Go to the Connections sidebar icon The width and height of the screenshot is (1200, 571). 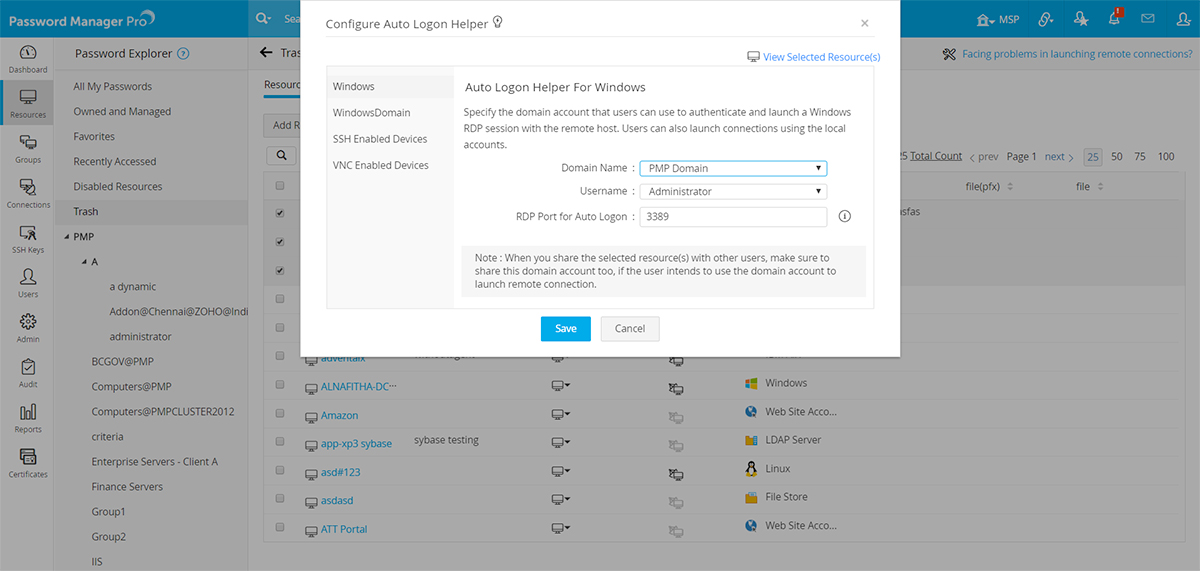(x=28, y=192)
